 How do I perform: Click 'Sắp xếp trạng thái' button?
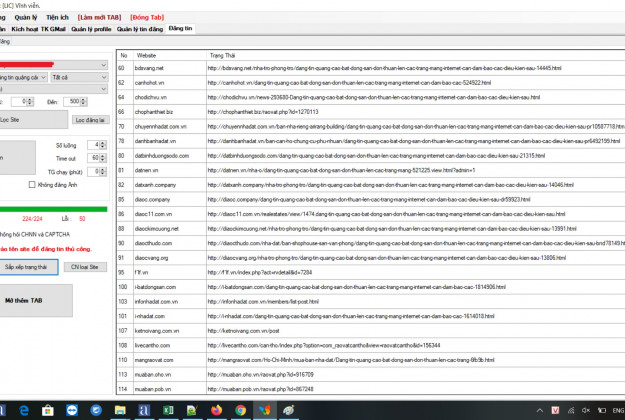[28, 267]
